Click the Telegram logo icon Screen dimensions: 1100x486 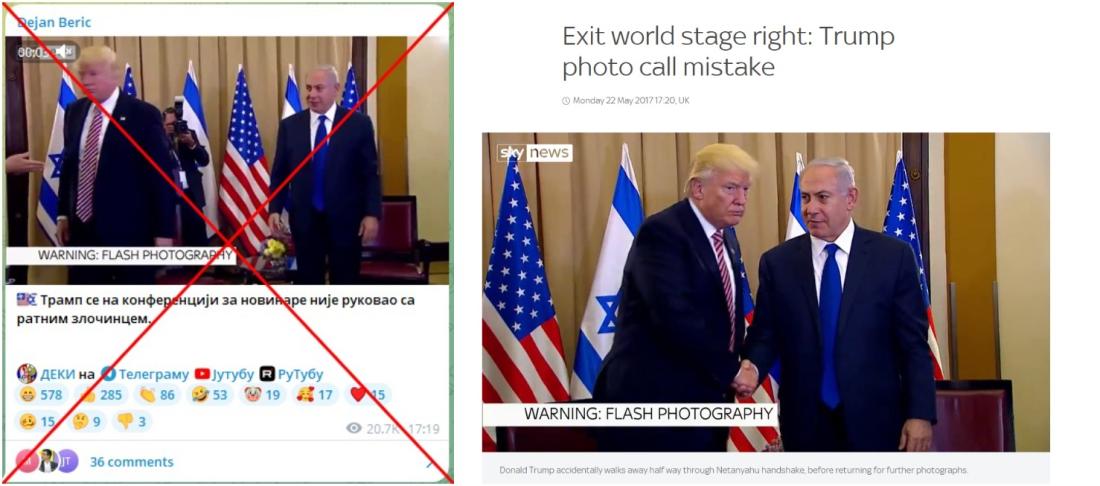(x=108, y=374)
